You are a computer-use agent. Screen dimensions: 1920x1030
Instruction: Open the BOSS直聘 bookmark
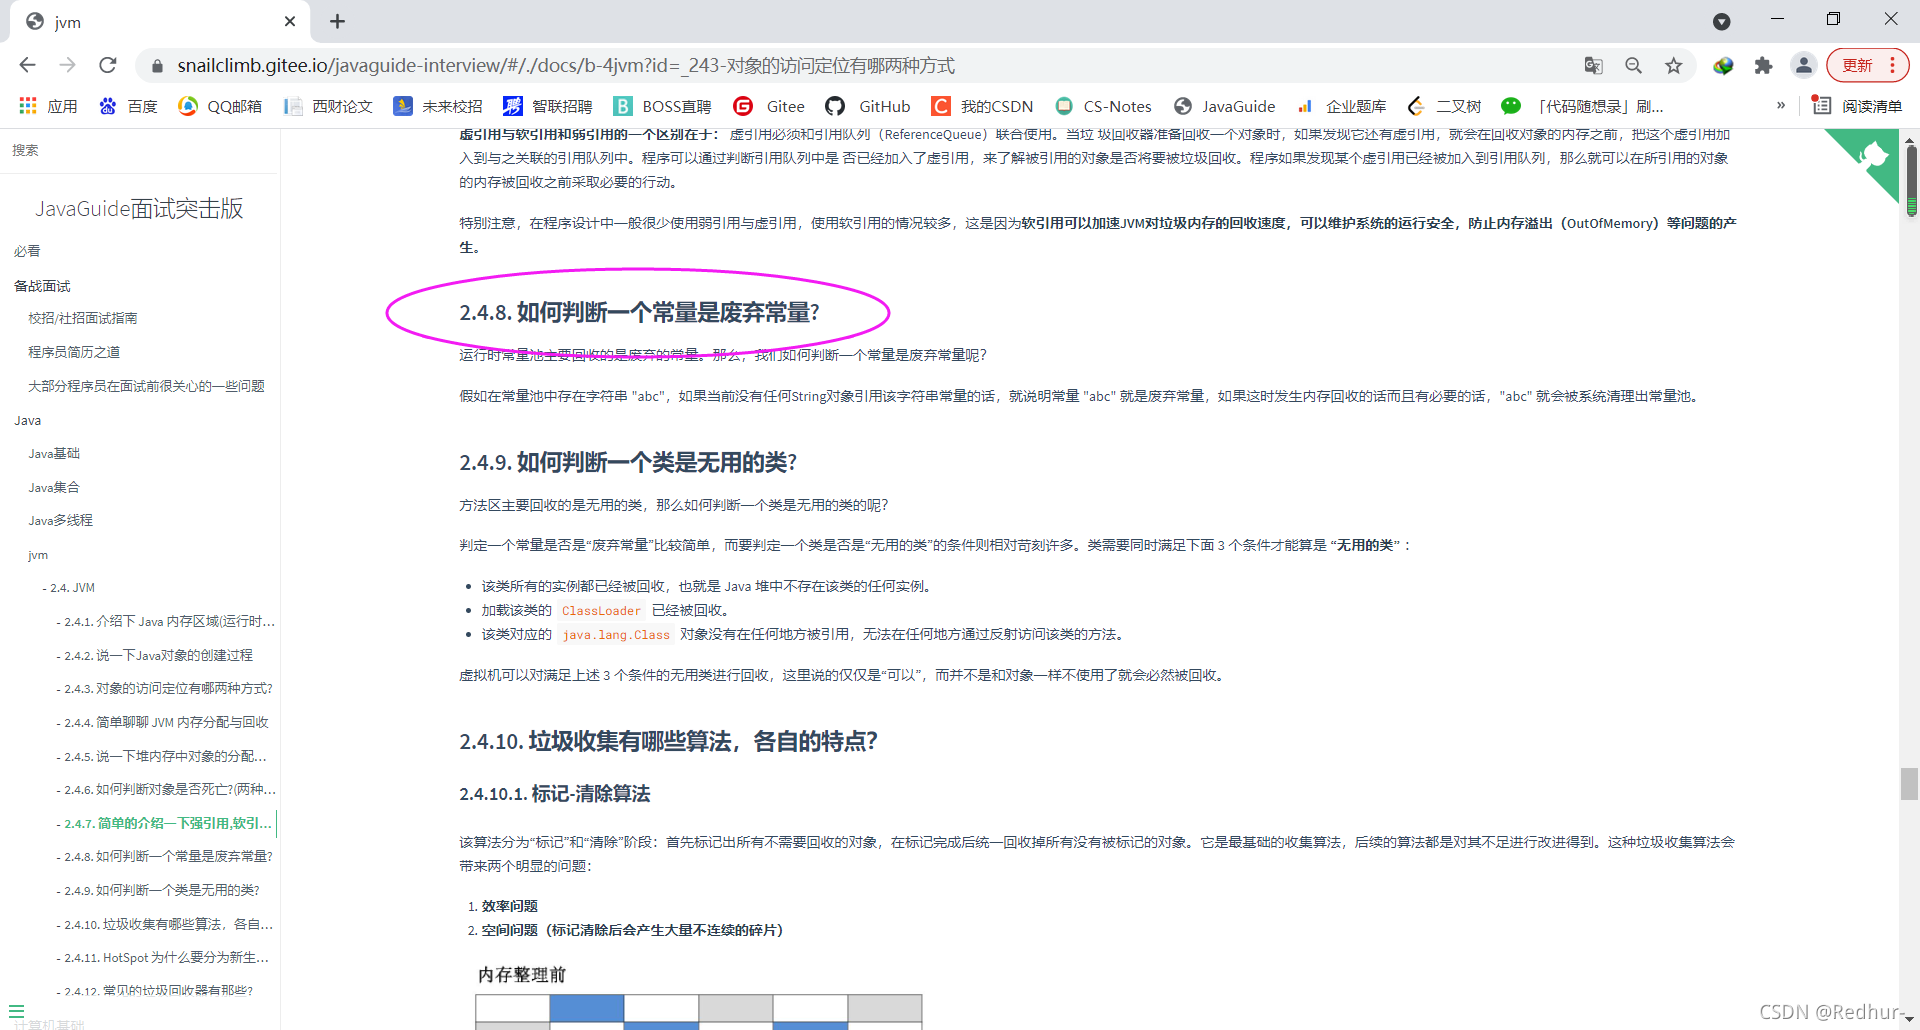tap(661, 106)
